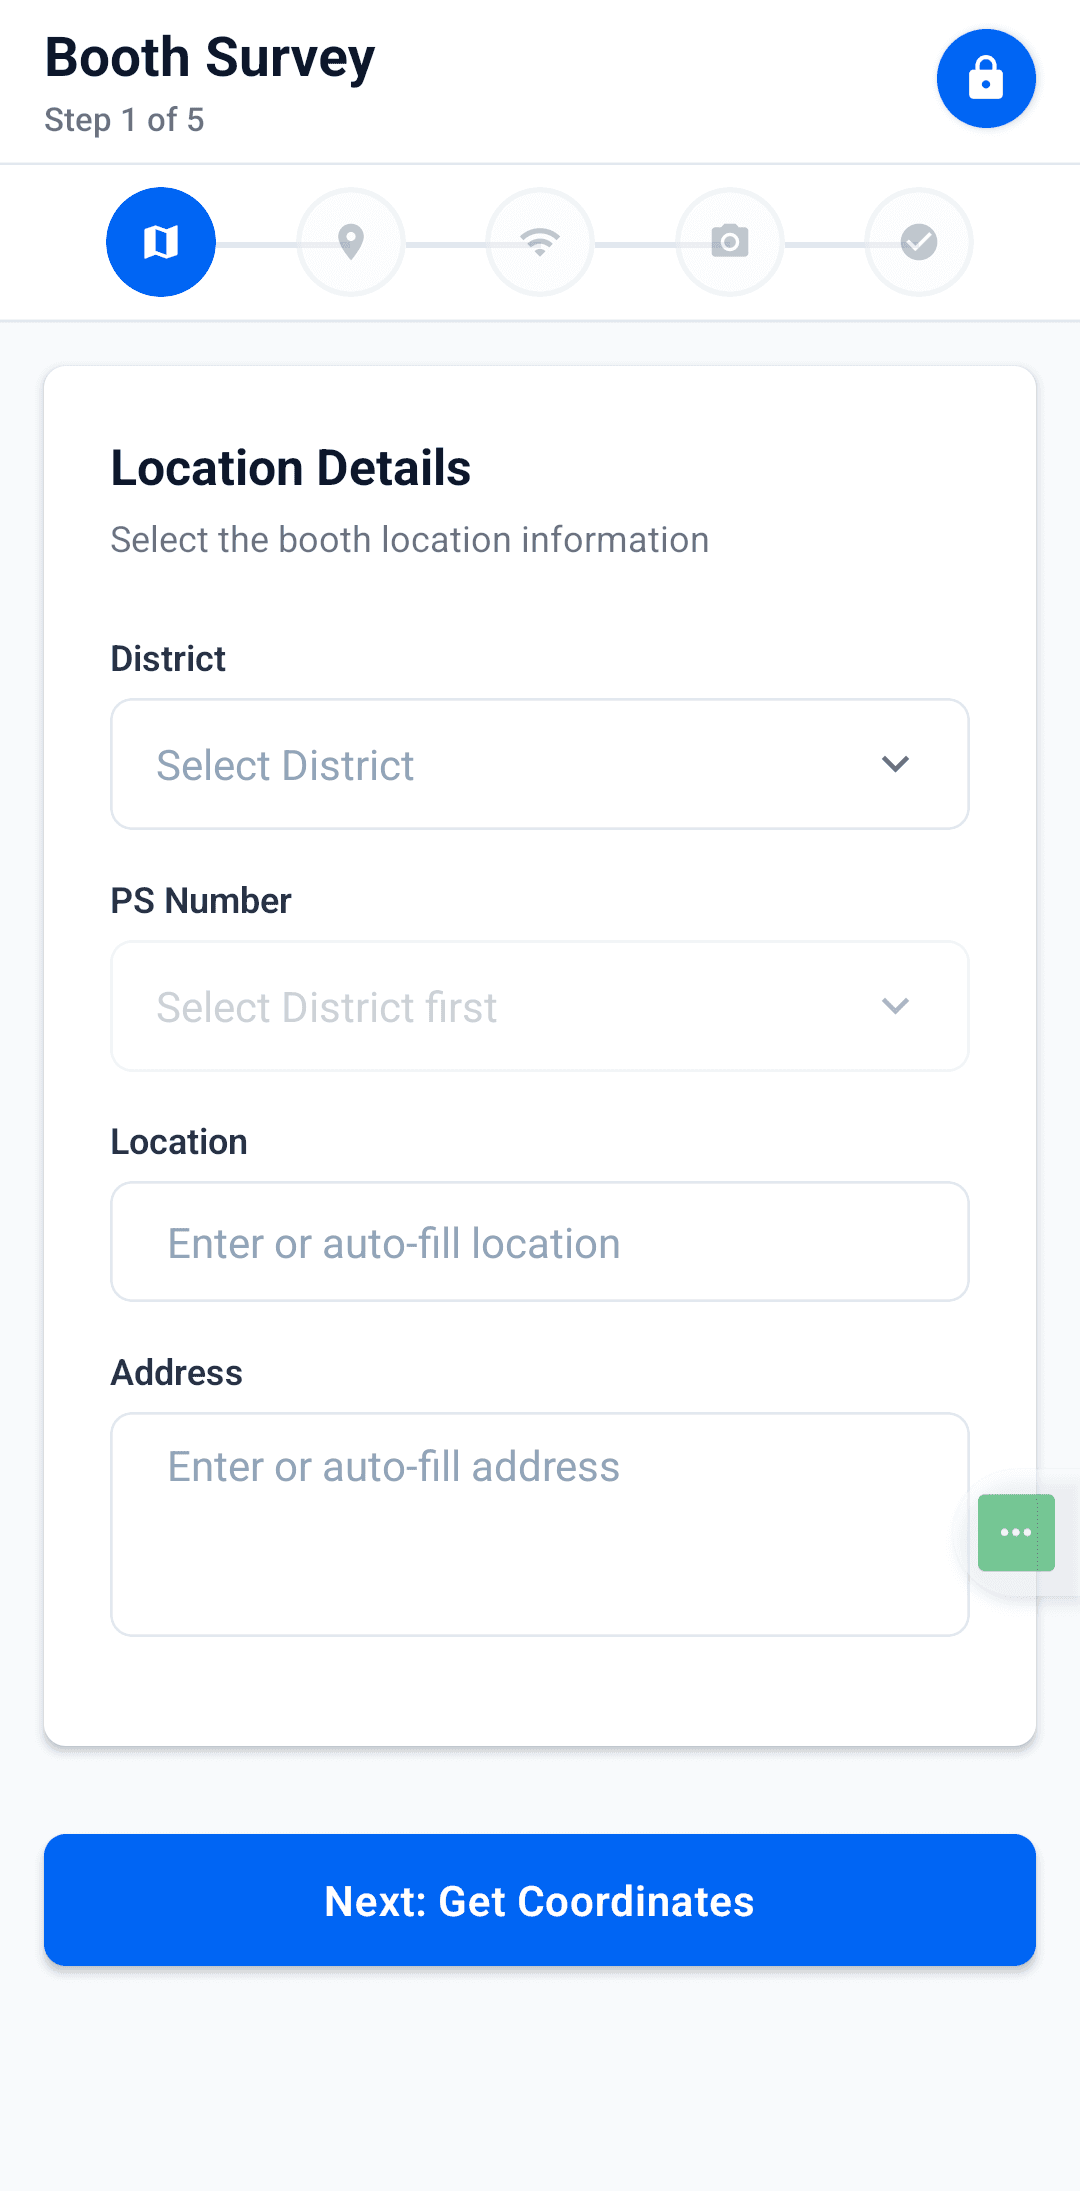Open the wifi signal step
This screenshot has width=1080, height=2191.
pyautogui.click(x=540, y=242)
